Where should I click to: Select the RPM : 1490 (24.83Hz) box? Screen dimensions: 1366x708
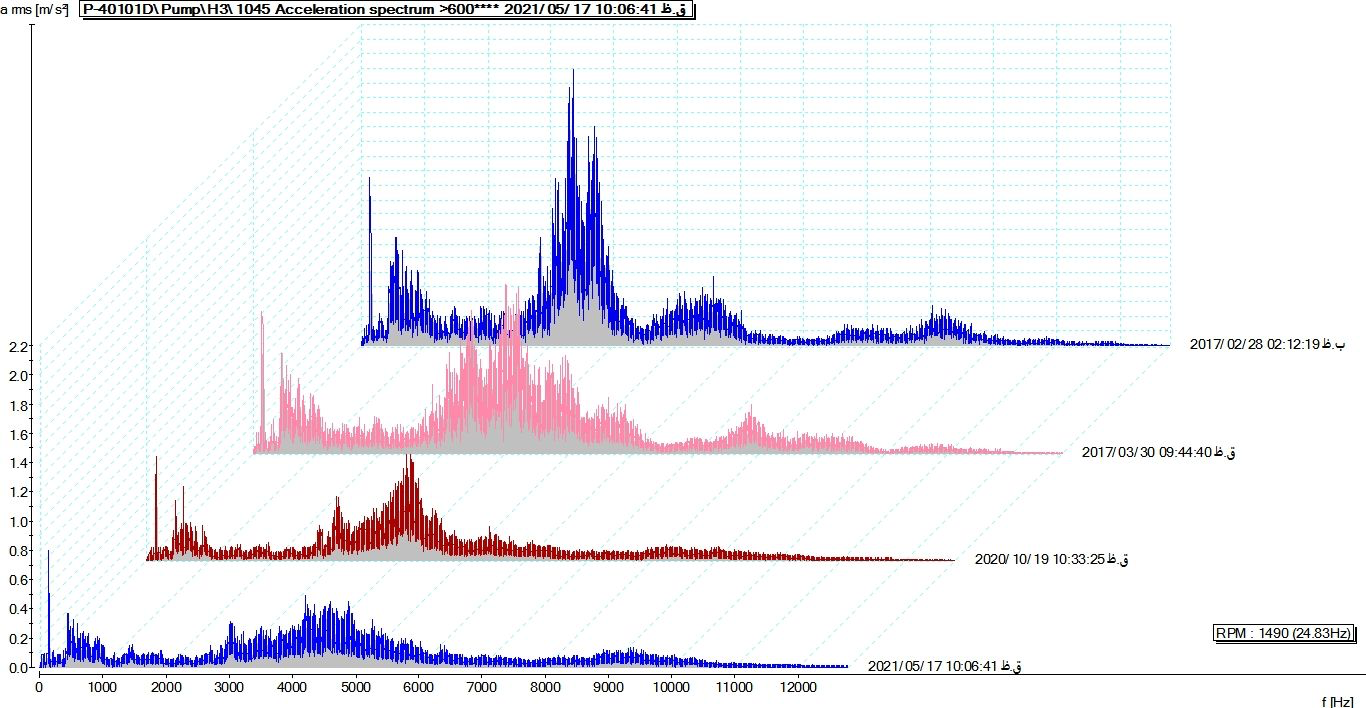tap(1284, 633)
